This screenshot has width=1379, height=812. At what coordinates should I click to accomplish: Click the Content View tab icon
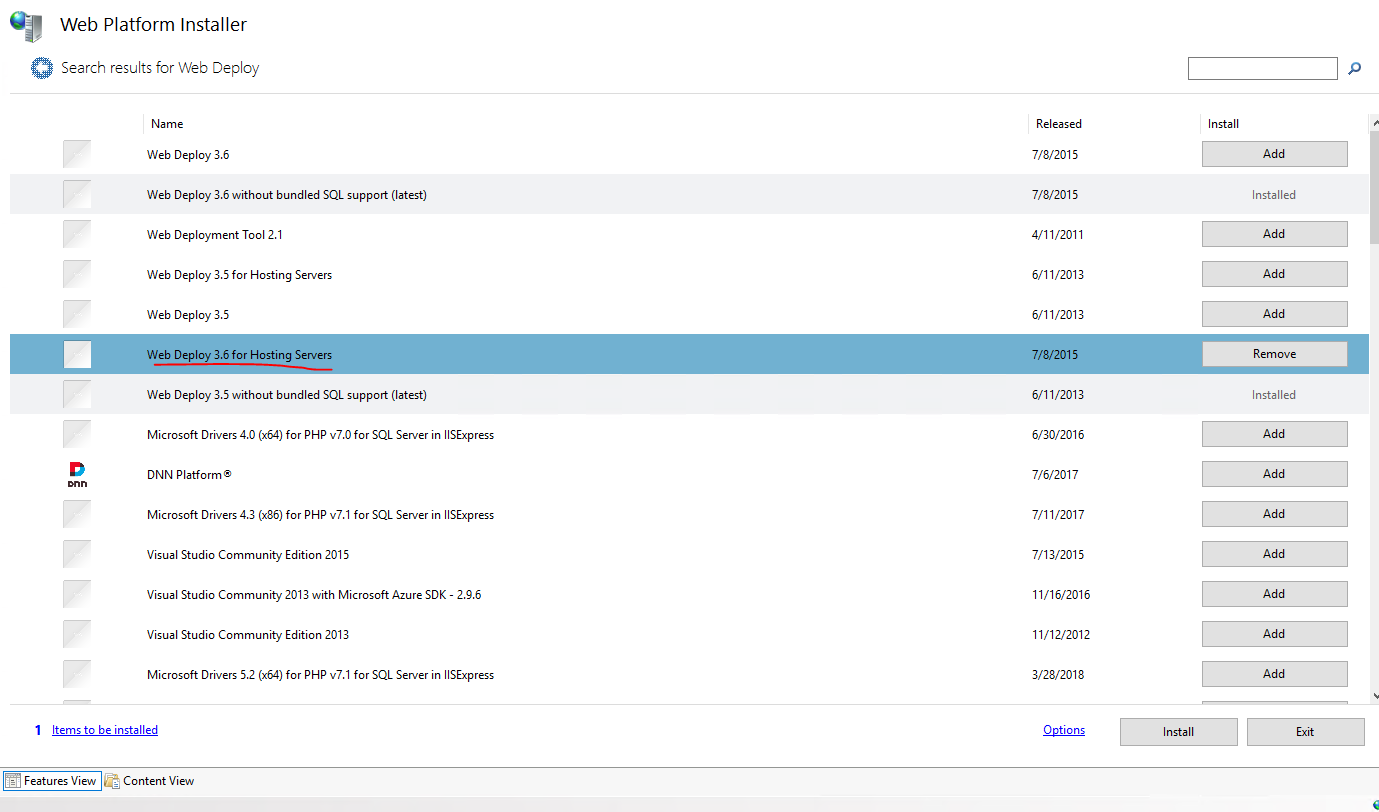pyautogui.click(x=112, y=781)
